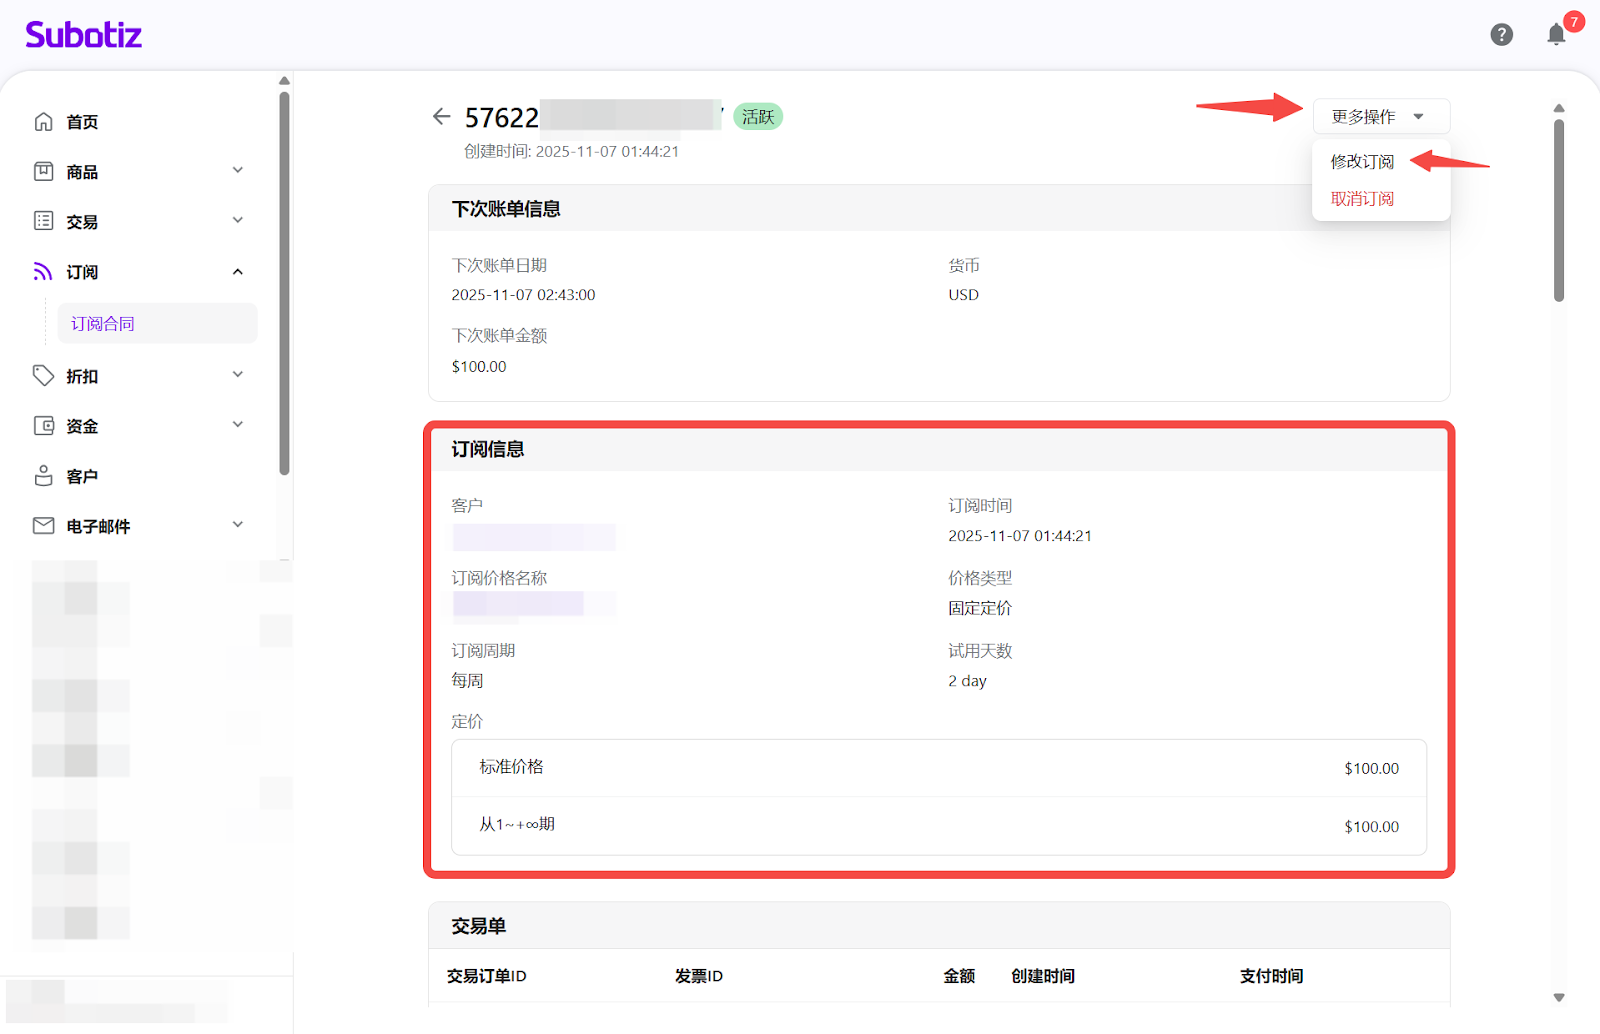Expand the 商品 menu chevron
The width and height of the screenshot is (1600, 1034).
pyautogui.click(x=238, y=171)
